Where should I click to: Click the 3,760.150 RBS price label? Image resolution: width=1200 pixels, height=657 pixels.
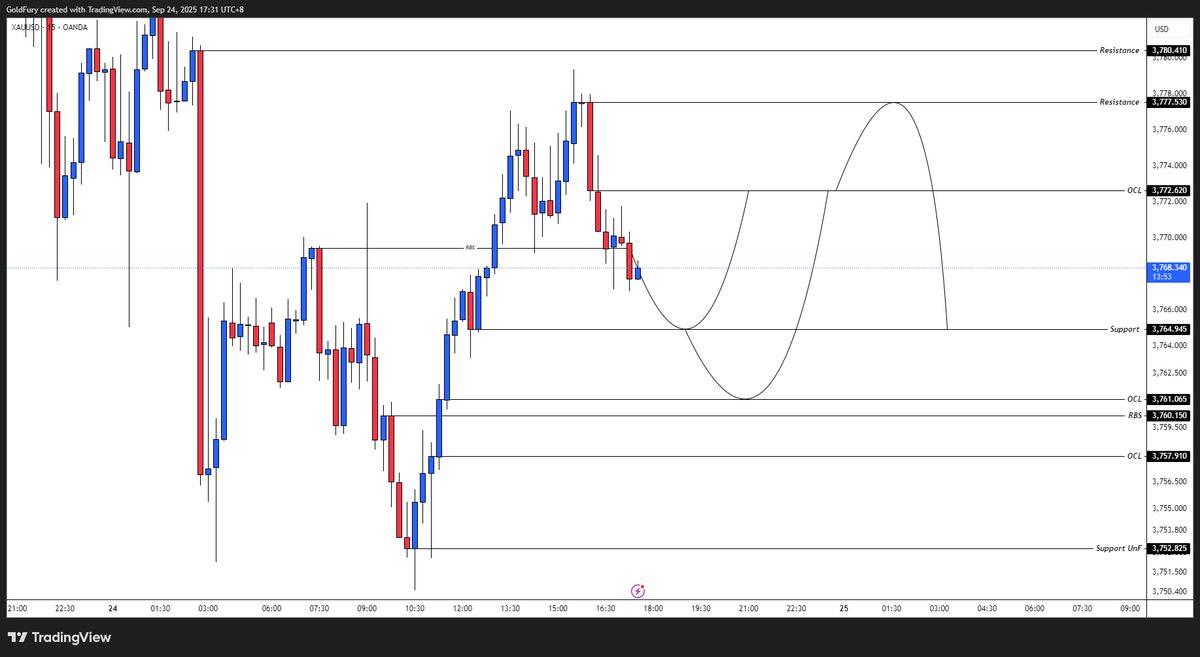tap(1168, 415)
